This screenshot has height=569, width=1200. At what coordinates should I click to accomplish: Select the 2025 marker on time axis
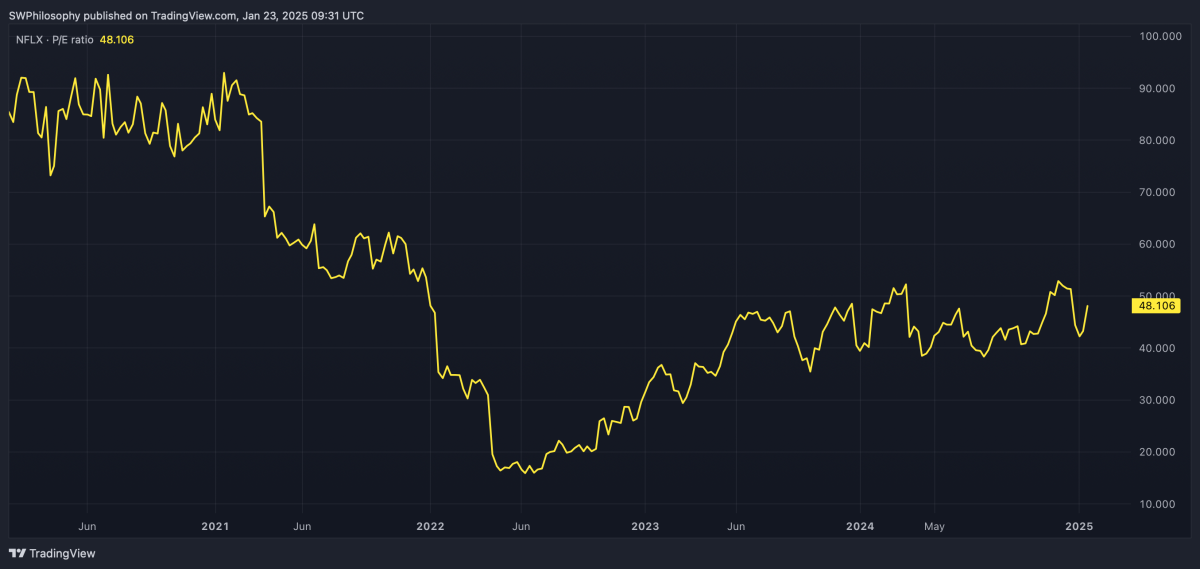coord(1079,526)
